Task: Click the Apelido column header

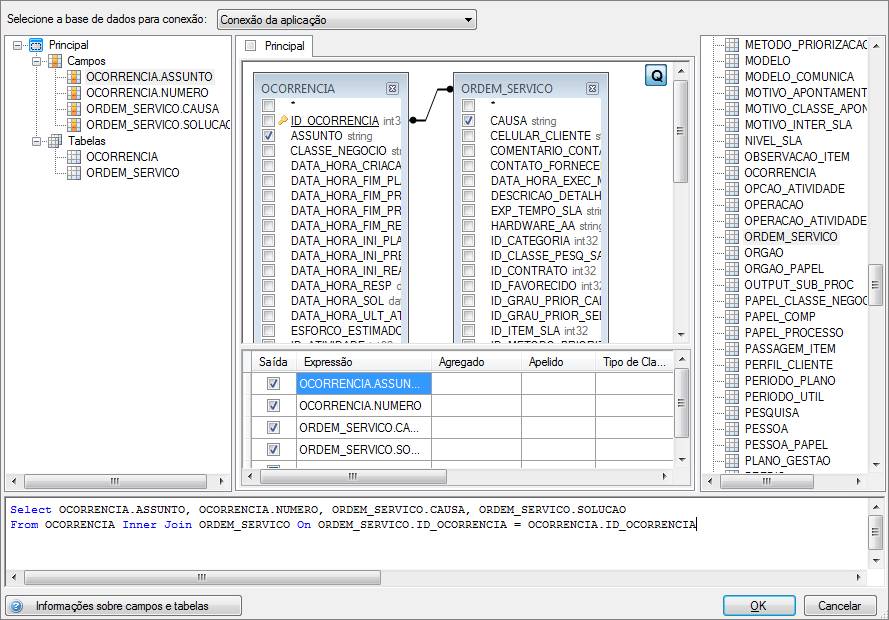Action: [558, 362]
